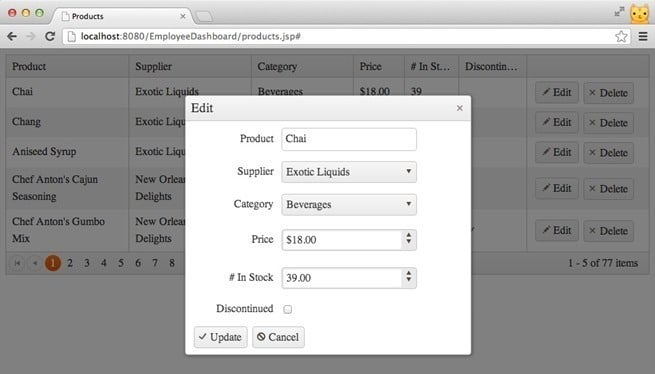Sort by Supplier column header
The width and height of the screenshot is (655, 374).
click(190, 66)
